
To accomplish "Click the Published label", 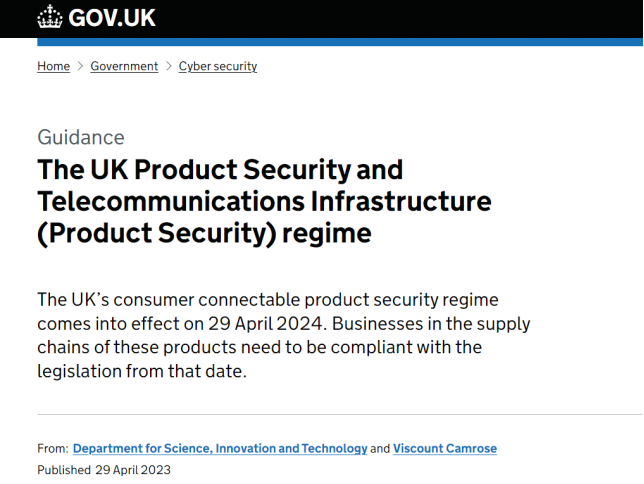I will [64, 470].
